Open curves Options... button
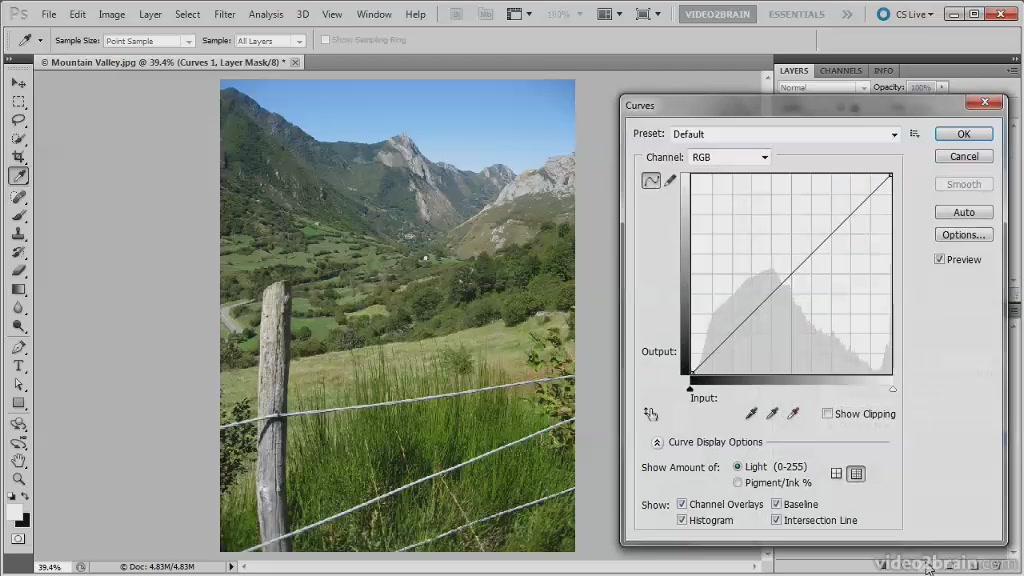Image resolution: width=1024 pixels, height=576 pixels. click(x=964, y=234)
